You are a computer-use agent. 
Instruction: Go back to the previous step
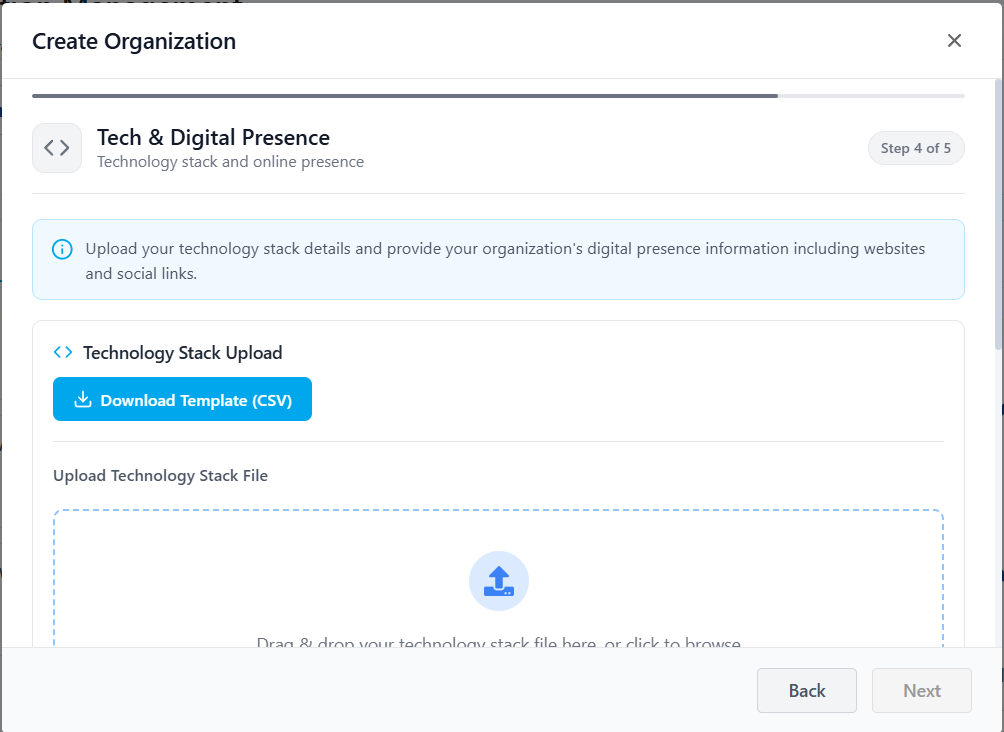pyautogui.click(x=807, y=690)
